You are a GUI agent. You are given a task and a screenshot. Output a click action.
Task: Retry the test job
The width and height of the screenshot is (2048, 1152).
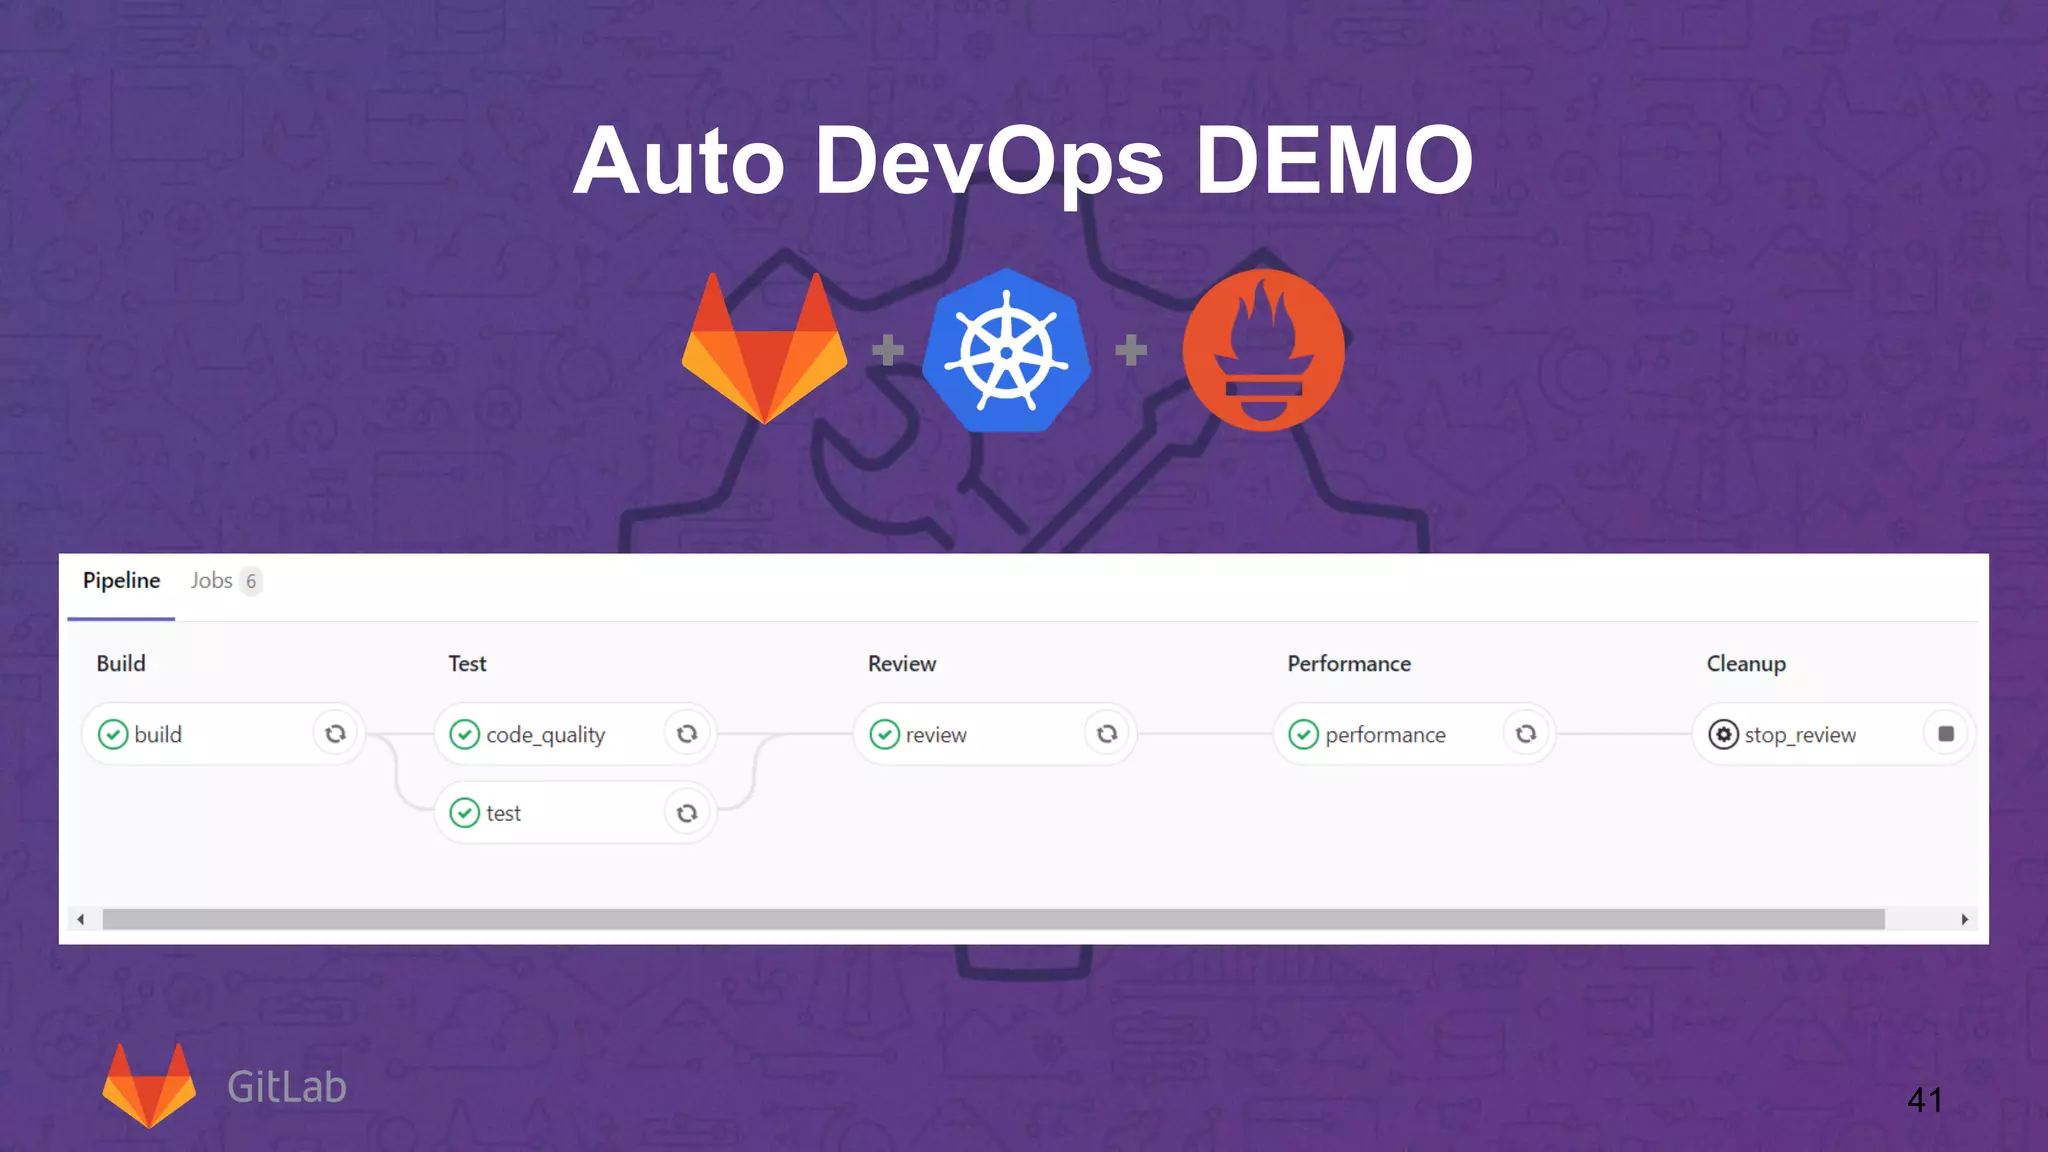[687, 813]
